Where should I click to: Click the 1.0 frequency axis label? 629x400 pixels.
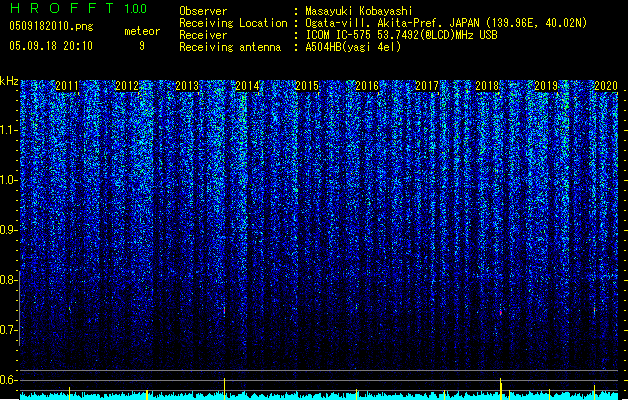point(9,180)
